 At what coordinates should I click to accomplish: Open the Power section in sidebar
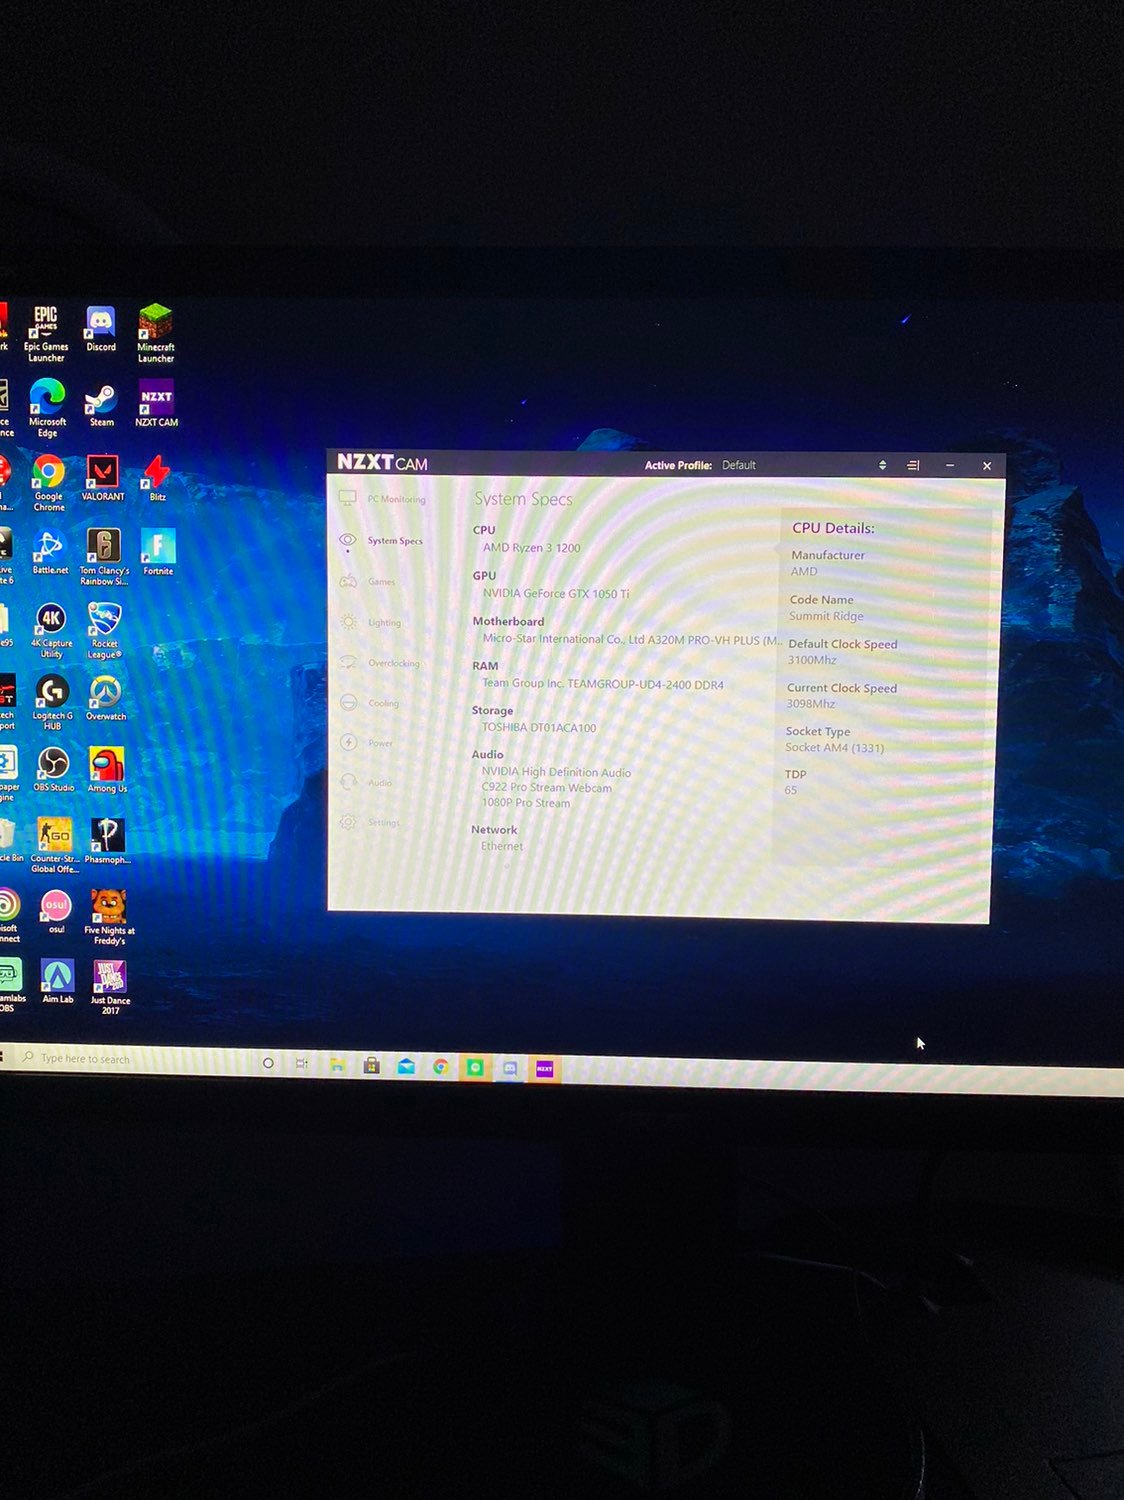coord(367,742)
